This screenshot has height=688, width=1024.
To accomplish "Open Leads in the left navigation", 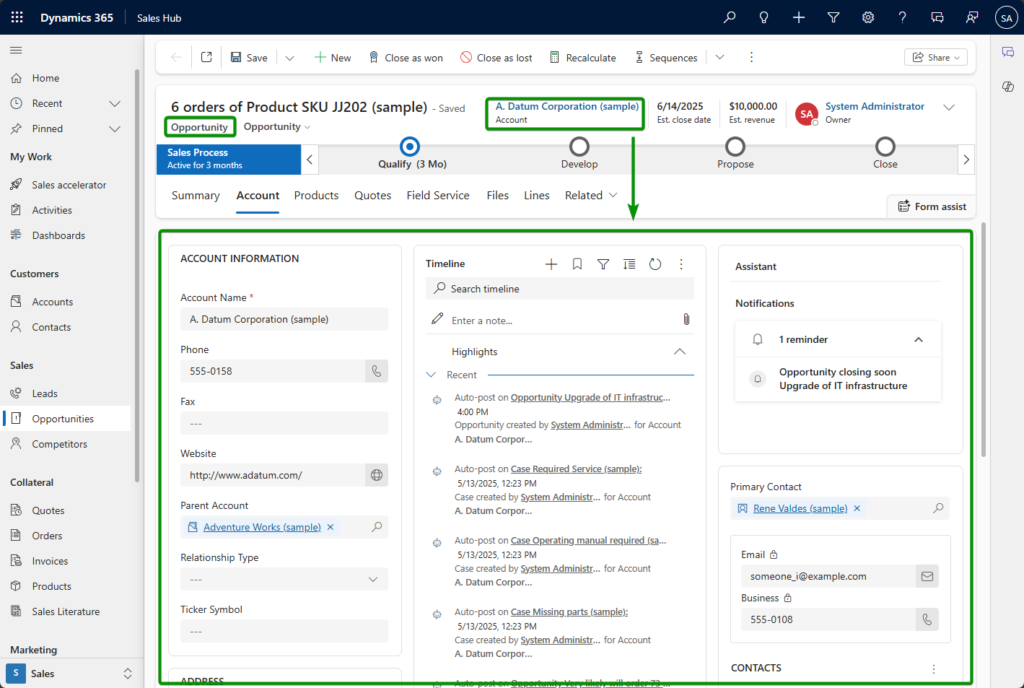I will (44, 394).
